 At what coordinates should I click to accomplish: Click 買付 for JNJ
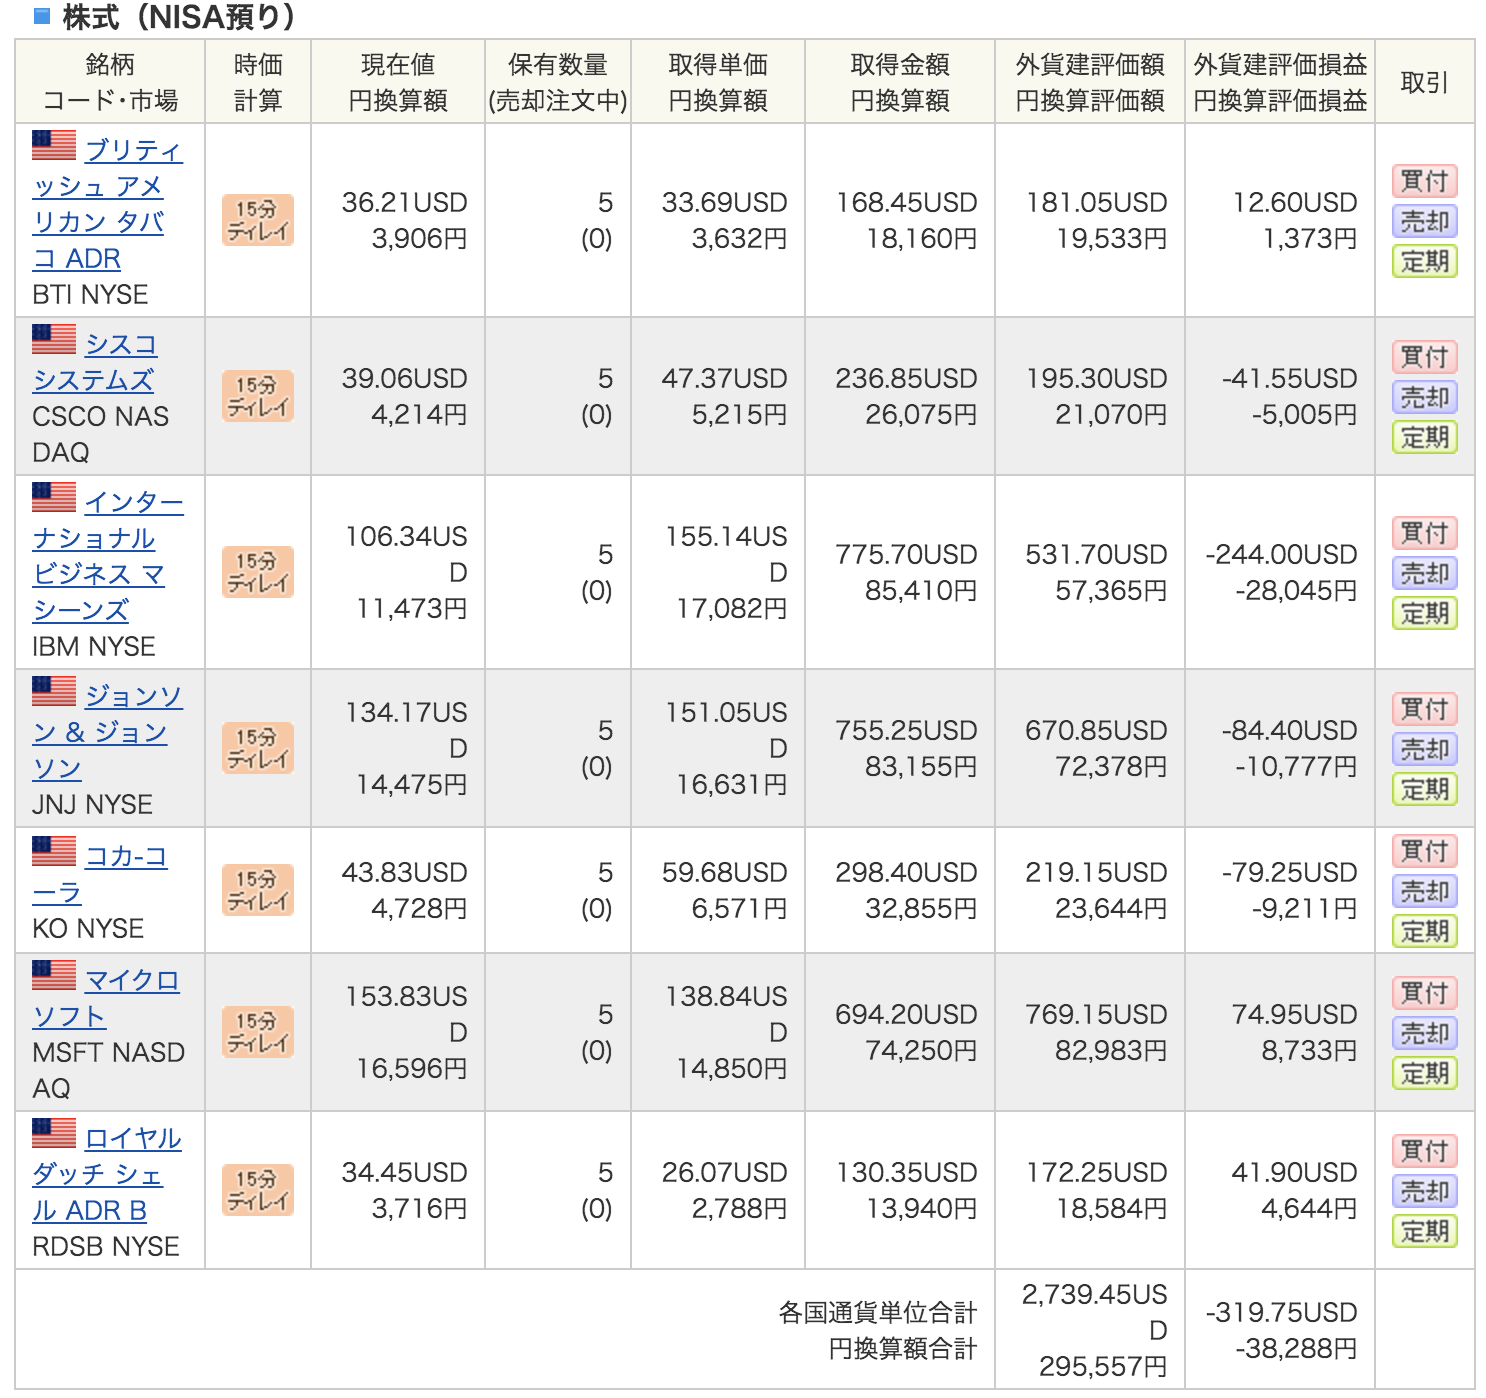(x=1425, y=709)
